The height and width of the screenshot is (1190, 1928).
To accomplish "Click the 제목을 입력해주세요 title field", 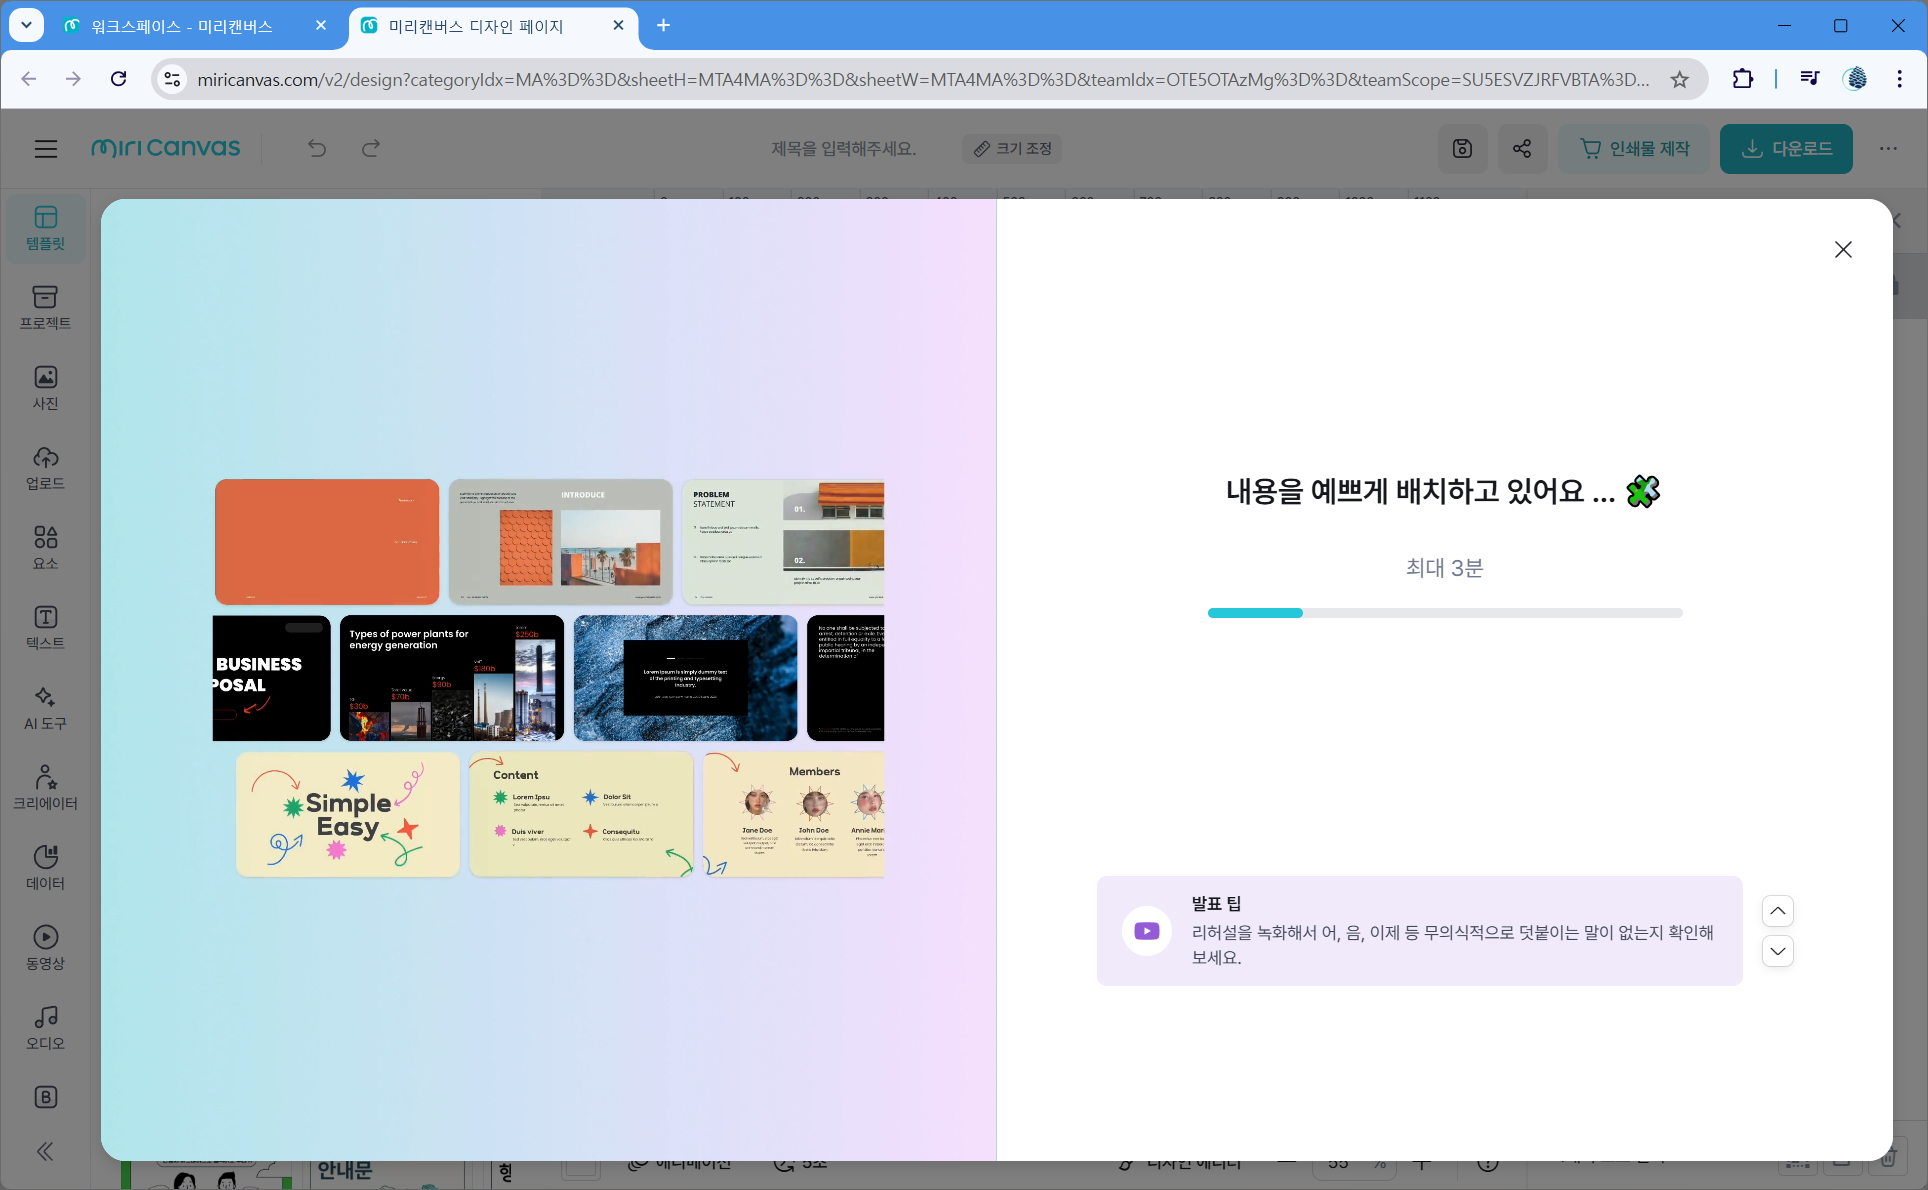I will coord(843,149).
